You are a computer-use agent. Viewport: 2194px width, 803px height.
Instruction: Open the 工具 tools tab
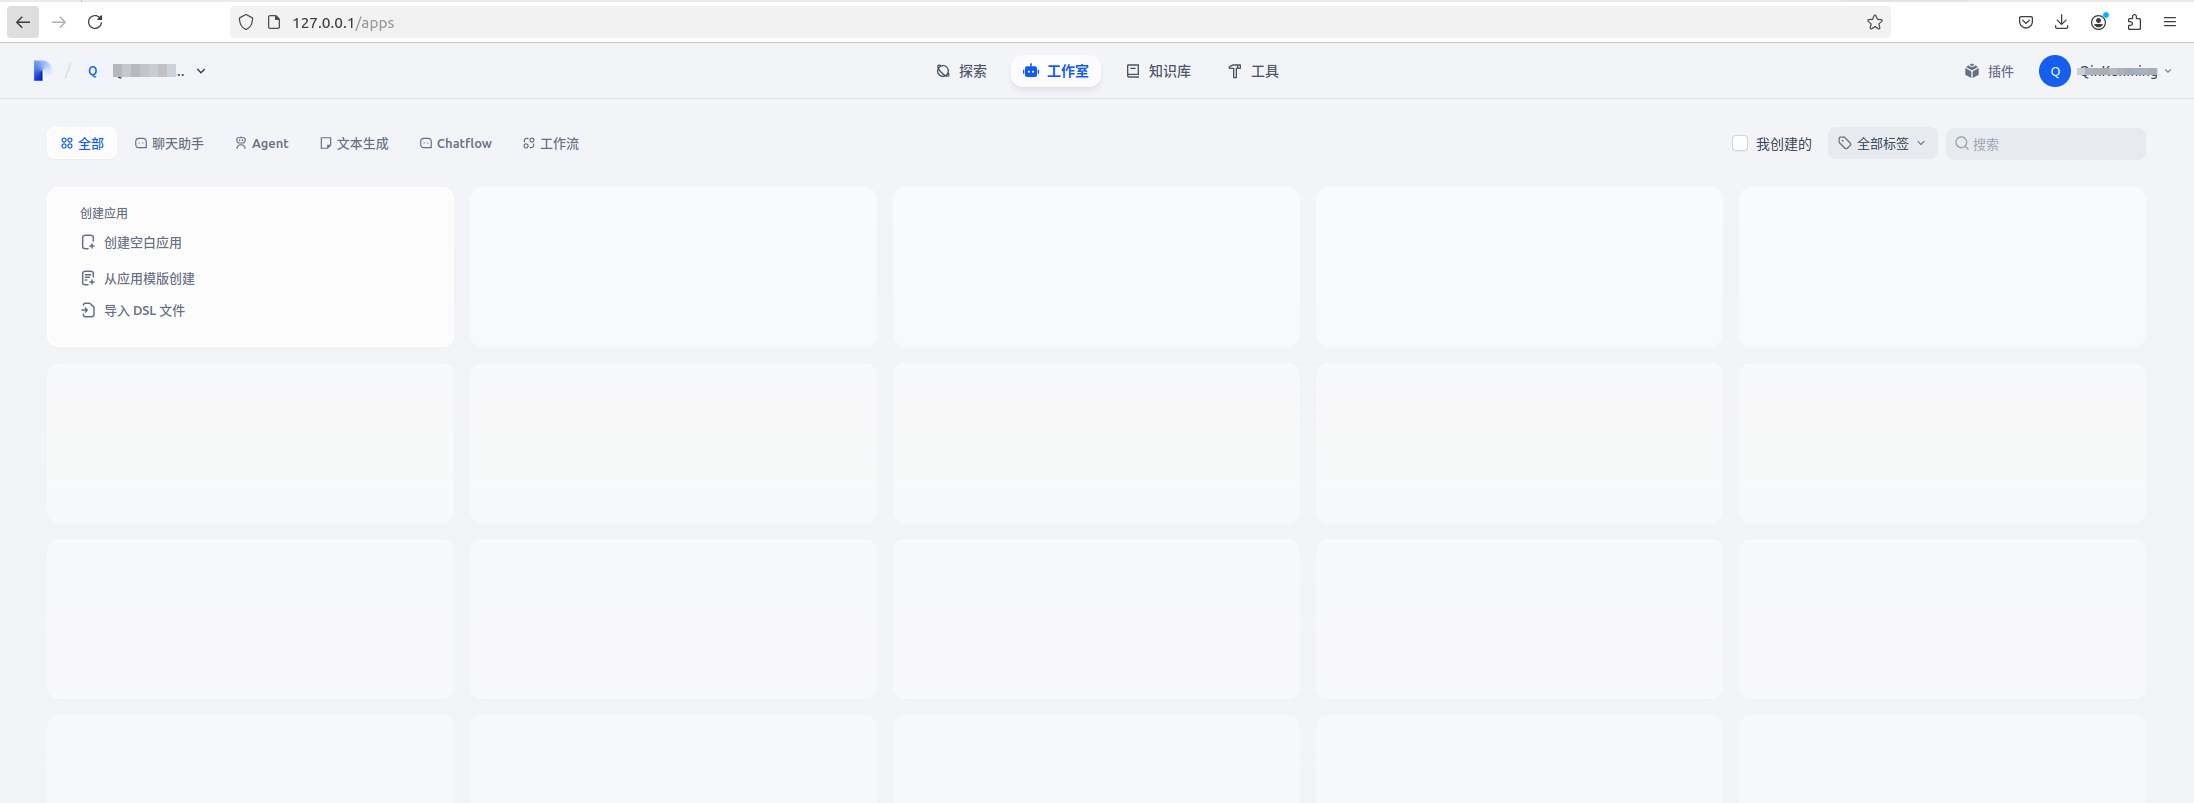pos(1253,71)
